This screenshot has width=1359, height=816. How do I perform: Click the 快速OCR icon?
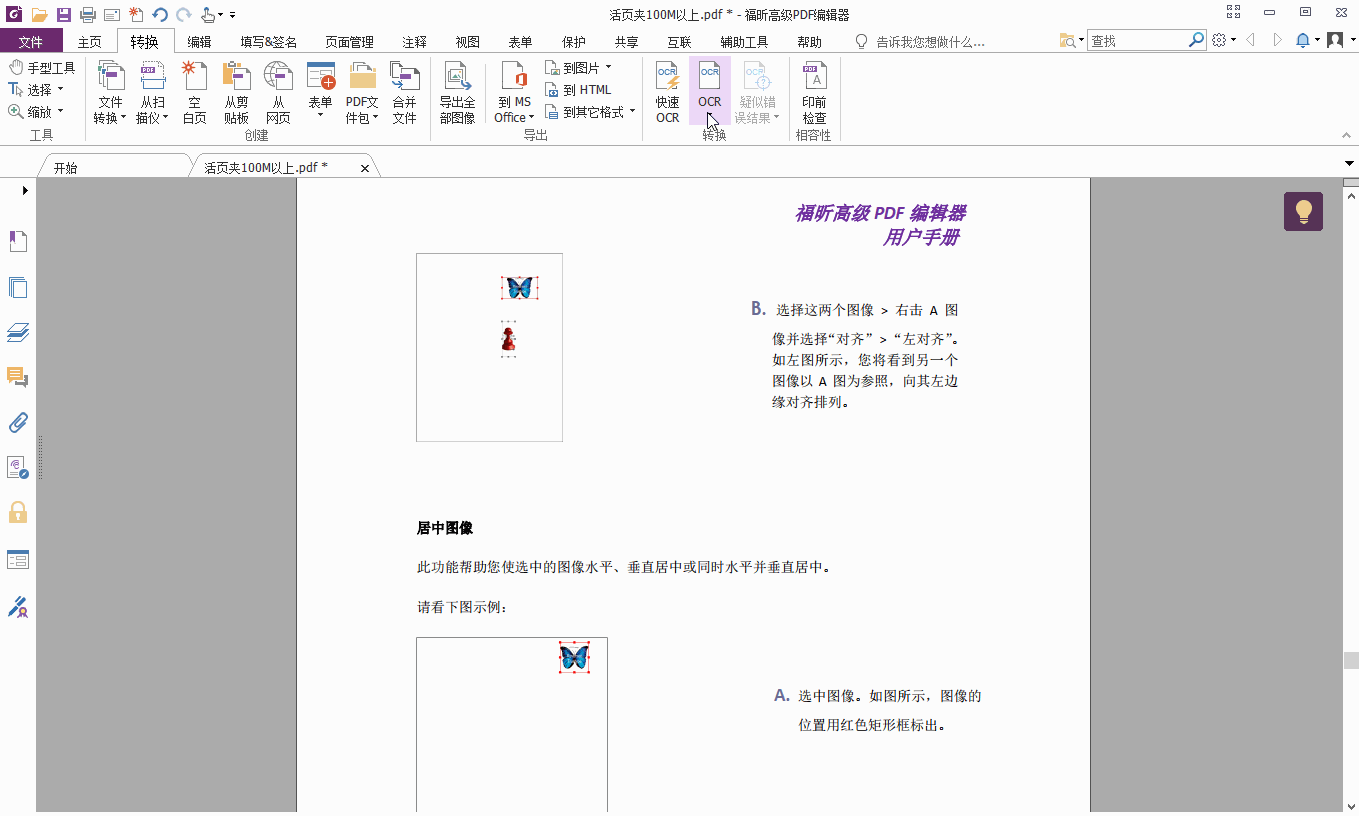666,90
